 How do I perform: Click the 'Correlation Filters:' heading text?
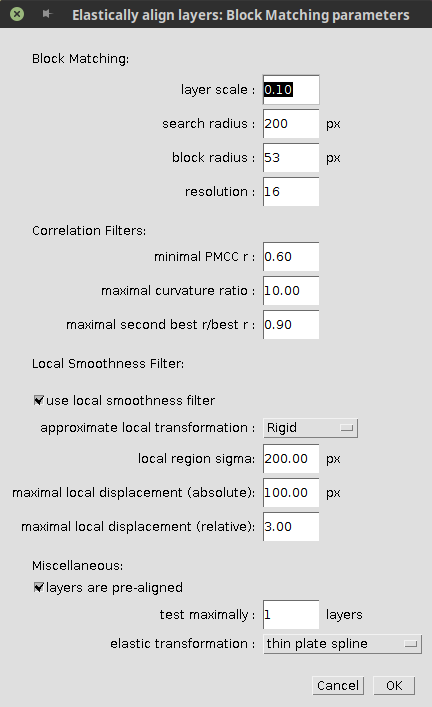89,231
